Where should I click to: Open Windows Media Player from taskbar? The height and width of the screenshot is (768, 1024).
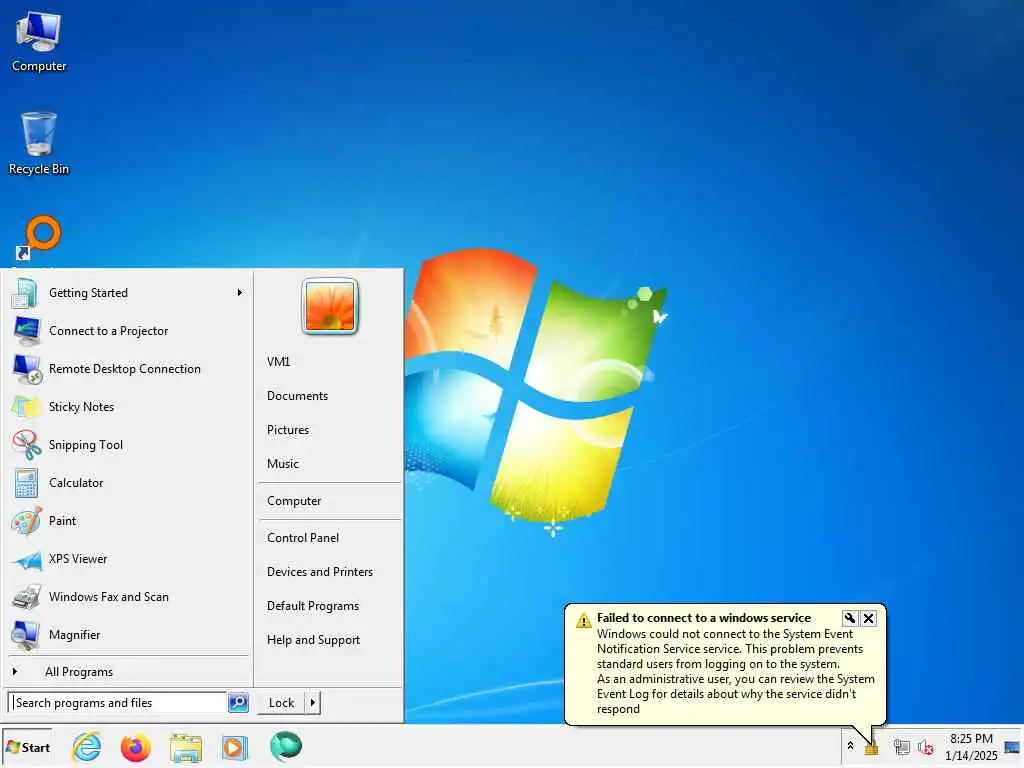(234, 748)
